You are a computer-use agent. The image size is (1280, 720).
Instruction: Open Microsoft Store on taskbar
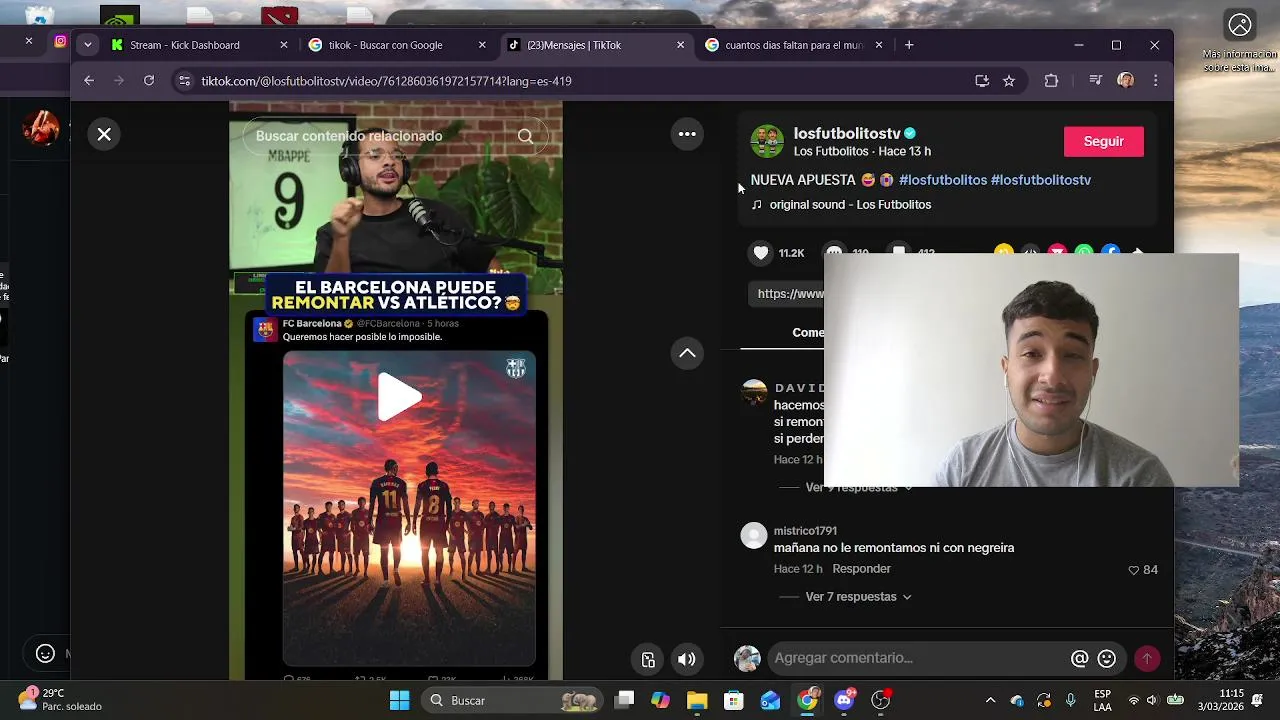734,701
